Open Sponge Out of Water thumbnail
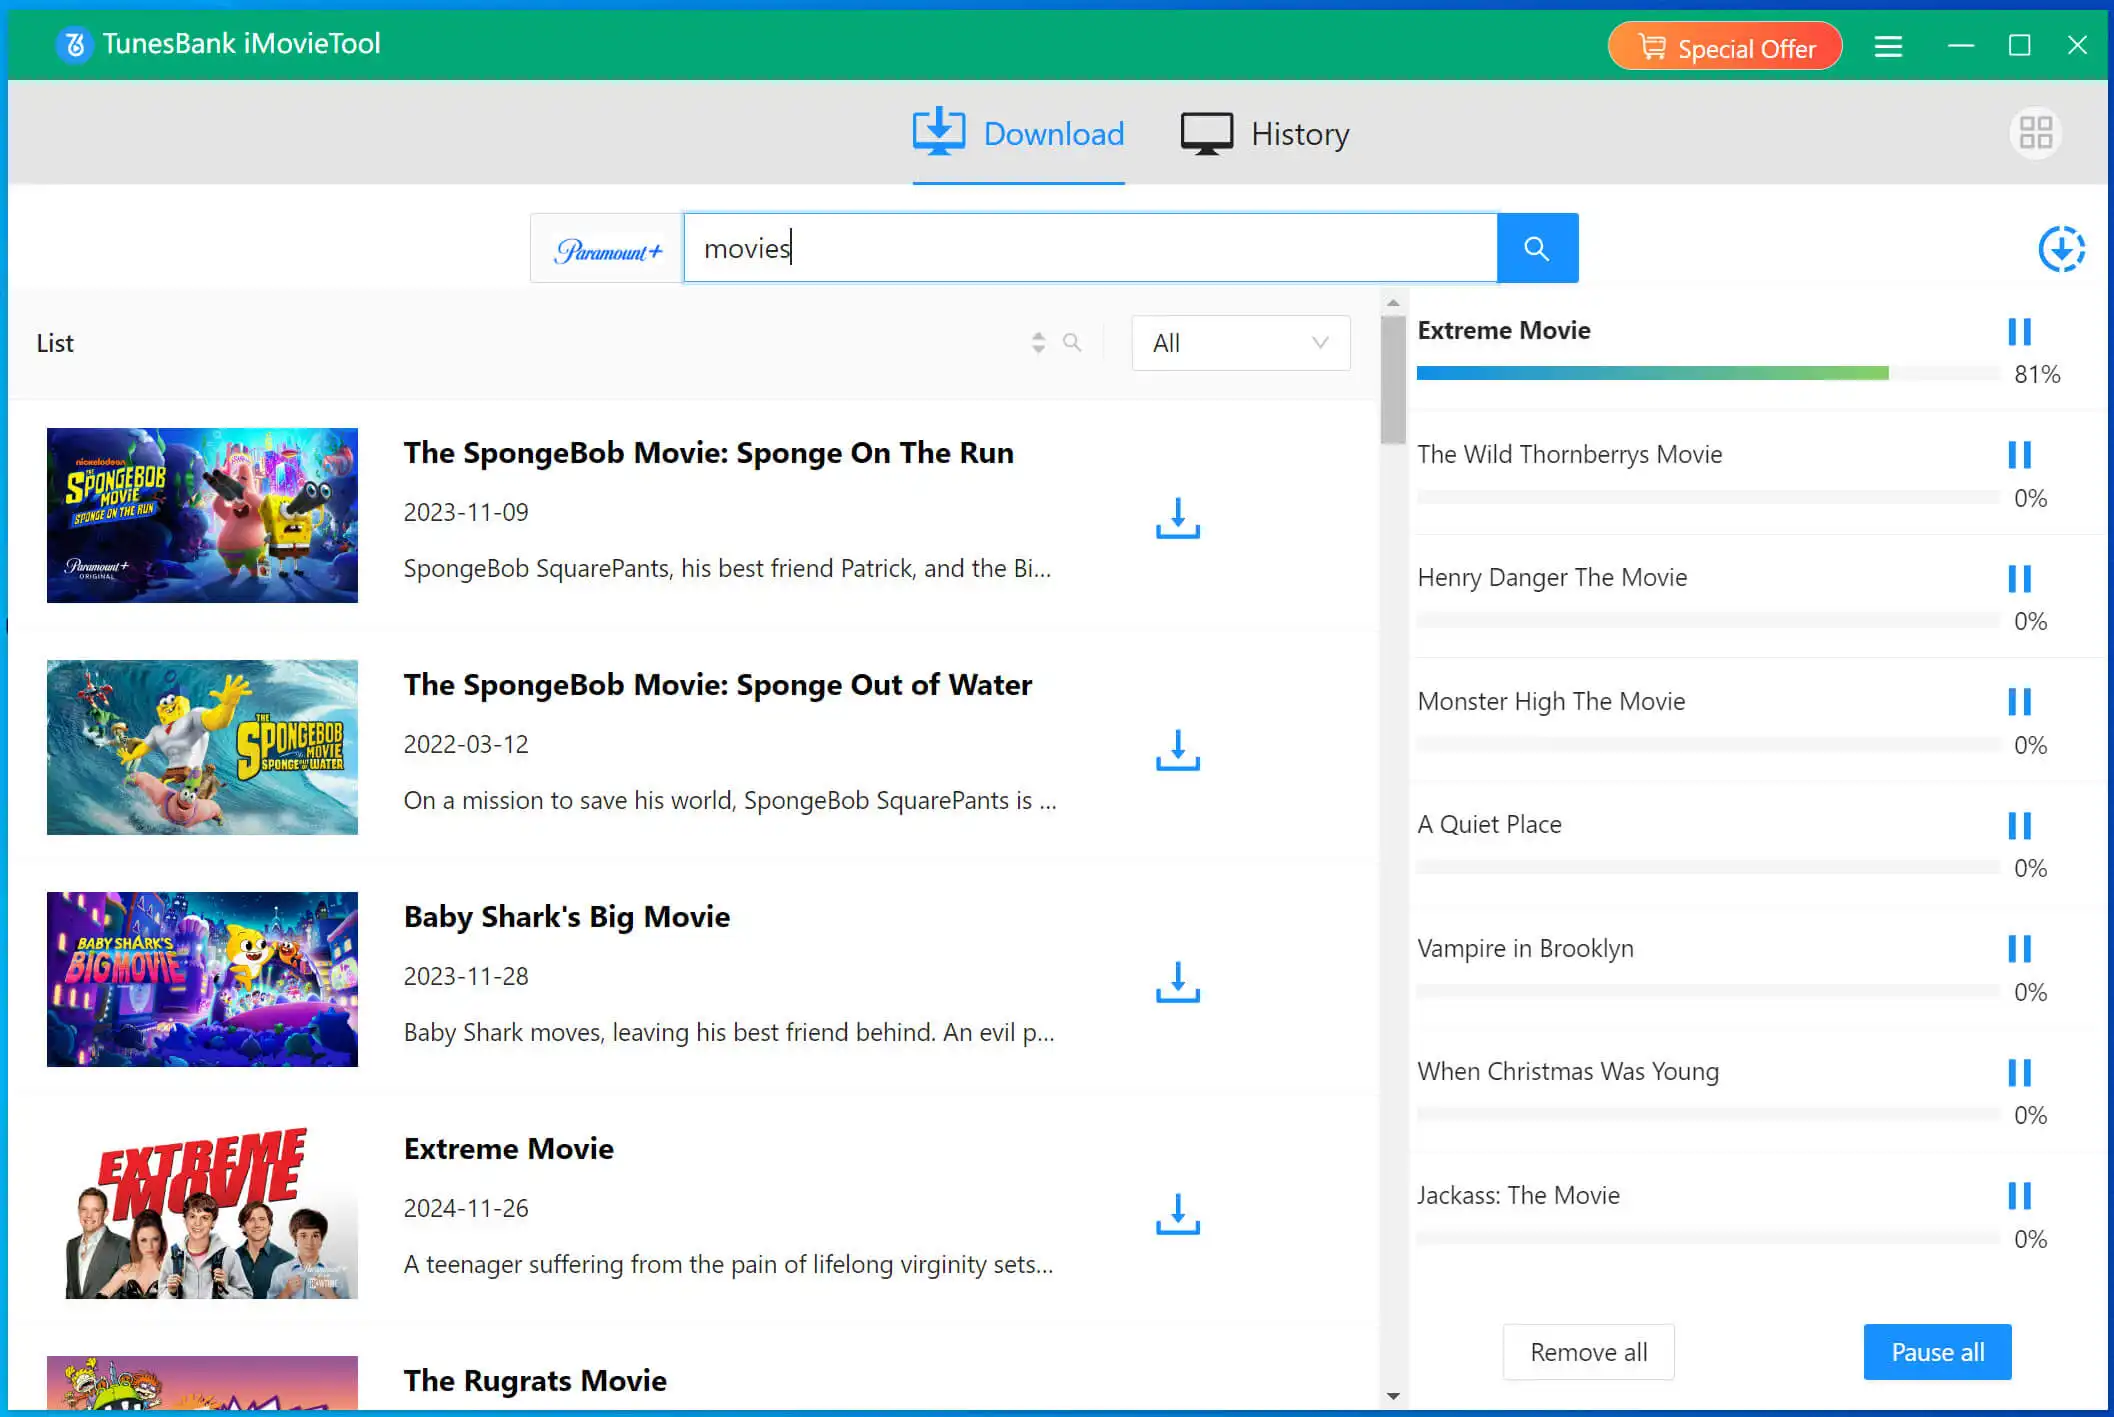Viewport: 2114px width, 1417px height. (x=202, y=747)
